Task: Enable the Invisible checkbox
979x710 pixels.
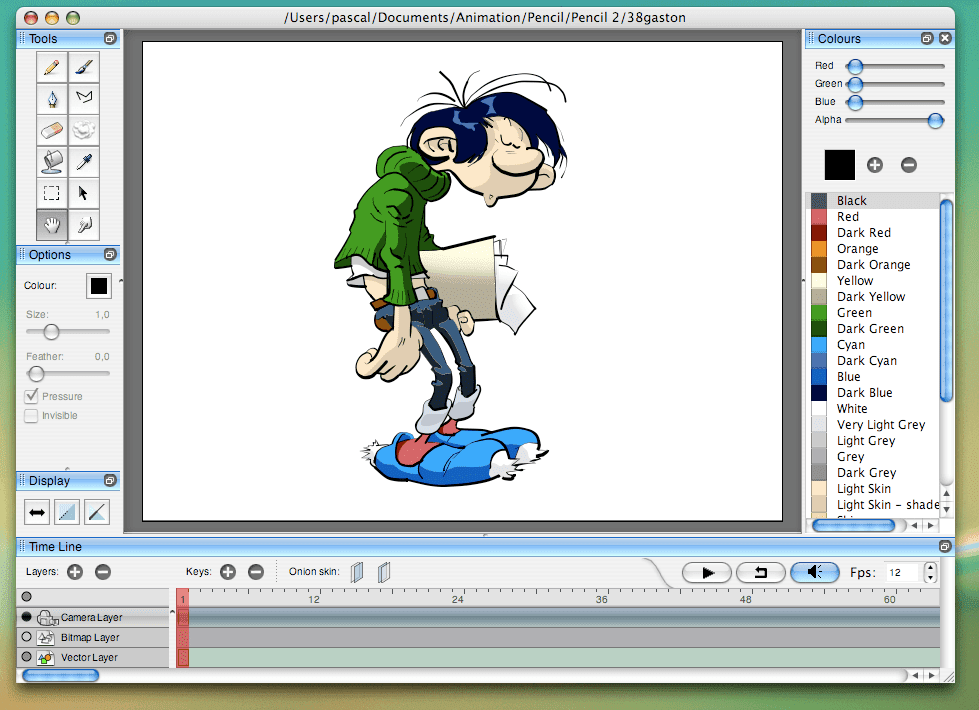Action: (32, 416)
